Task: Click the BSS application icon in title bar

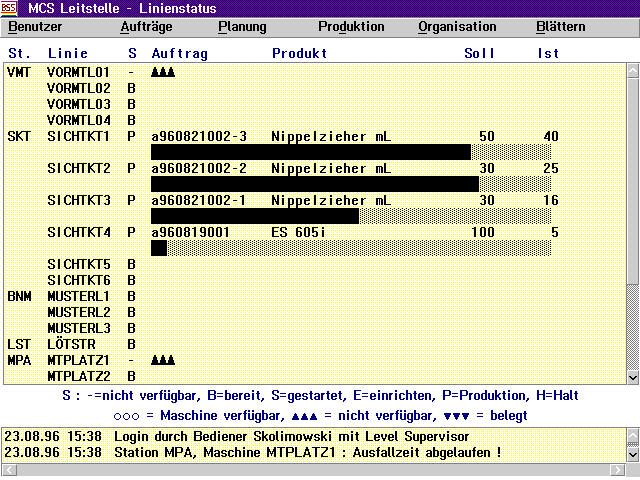Action: tap(10, 8)
